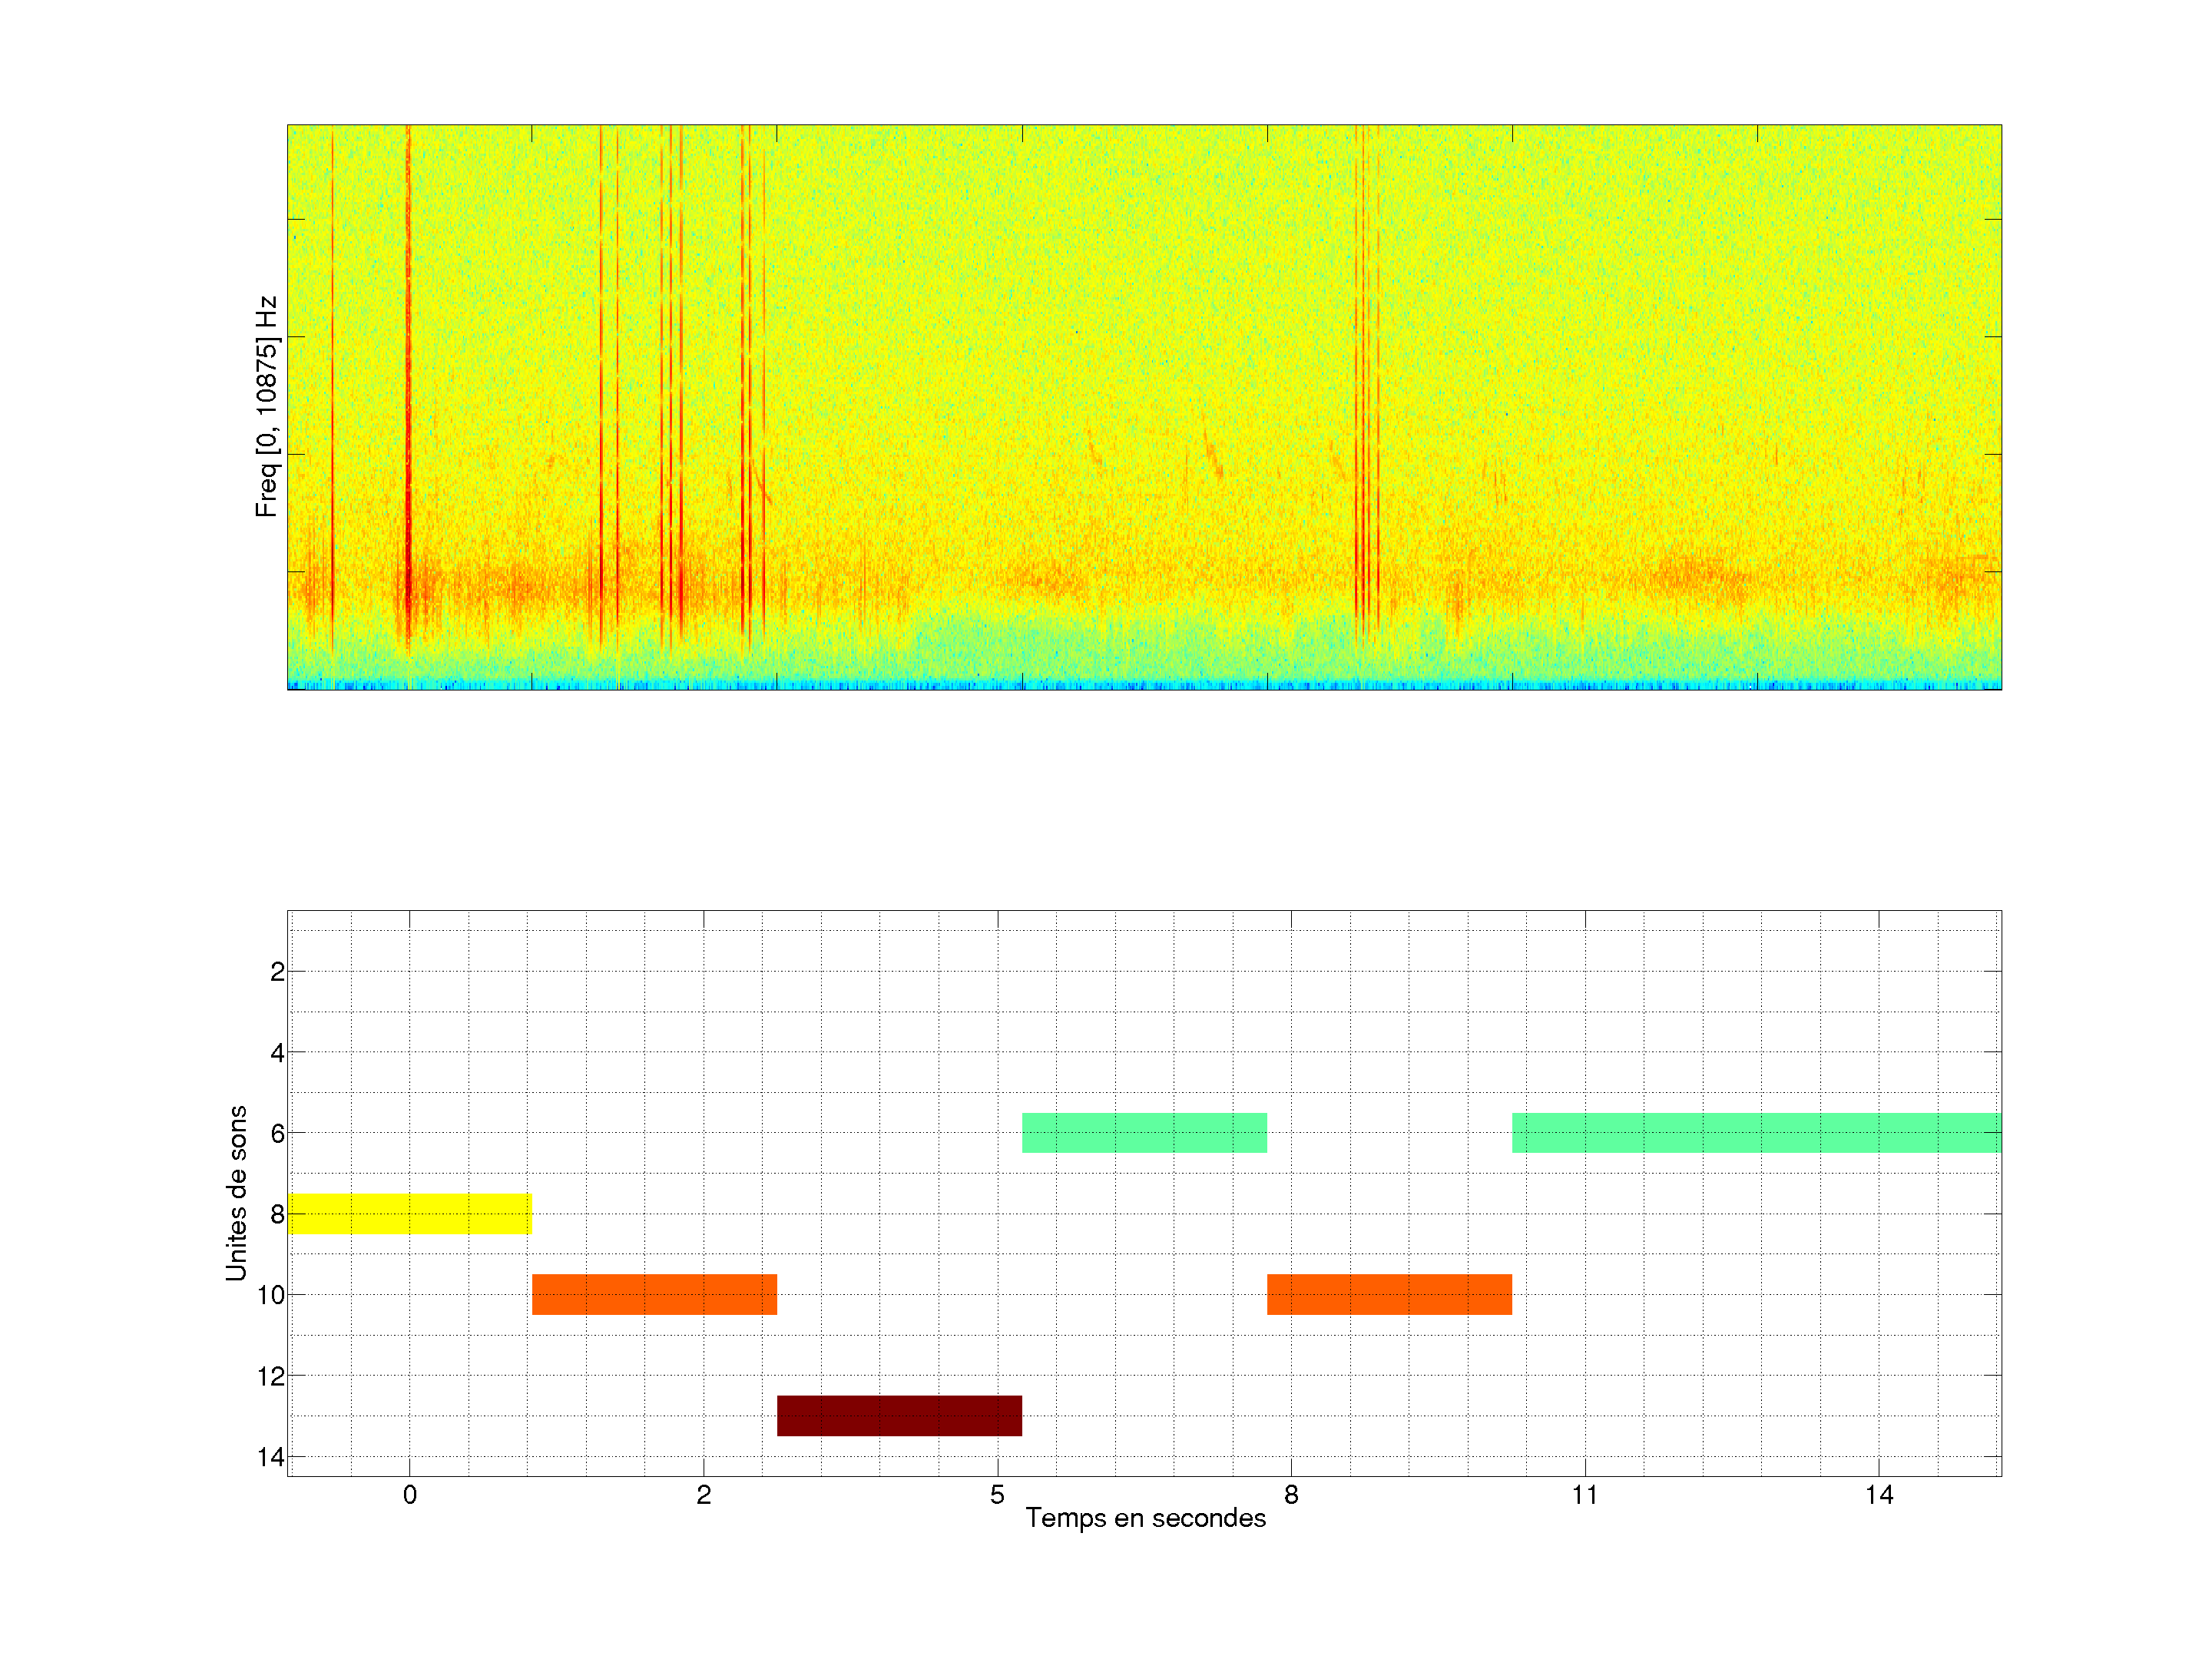Screen dimensions: 2212x1659
Task: Click x-axis tick label 5
Action: click(x=997, y=1495)
